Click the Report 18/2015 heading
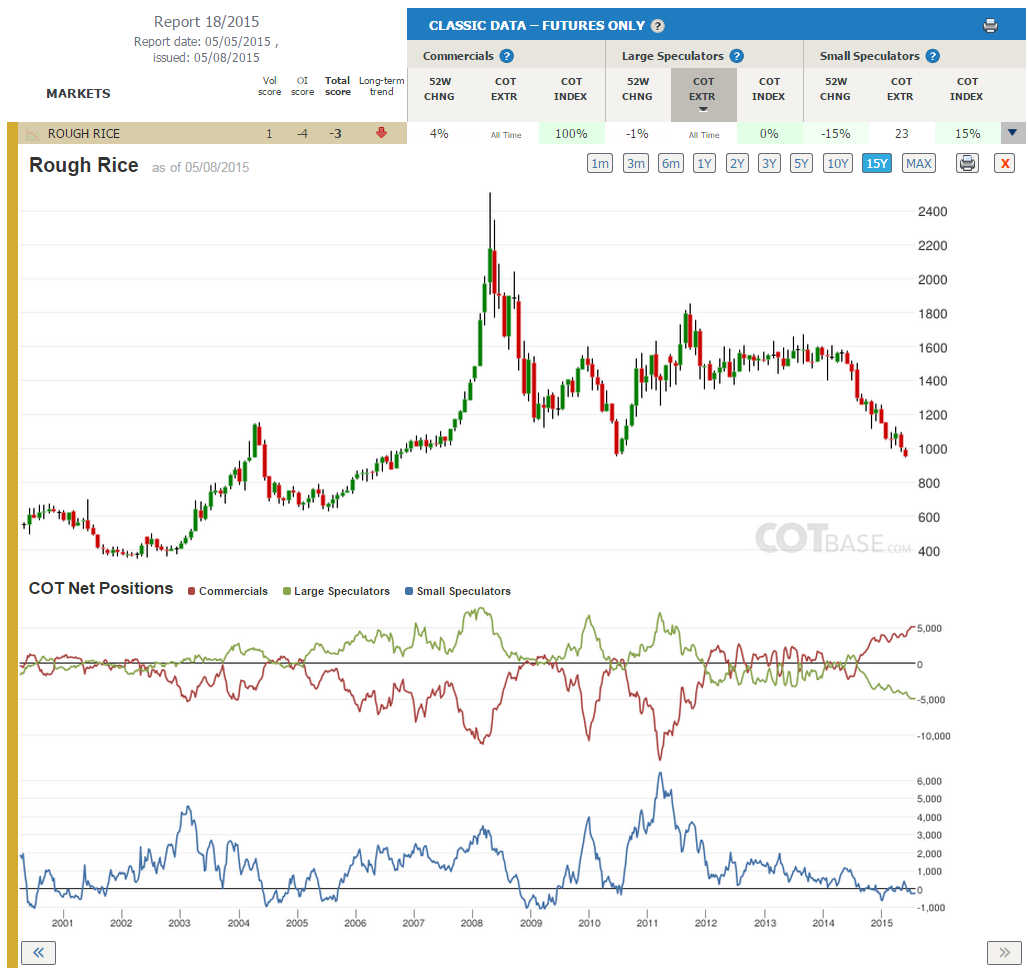The image size is (1028, 968). tap(207, 22)
